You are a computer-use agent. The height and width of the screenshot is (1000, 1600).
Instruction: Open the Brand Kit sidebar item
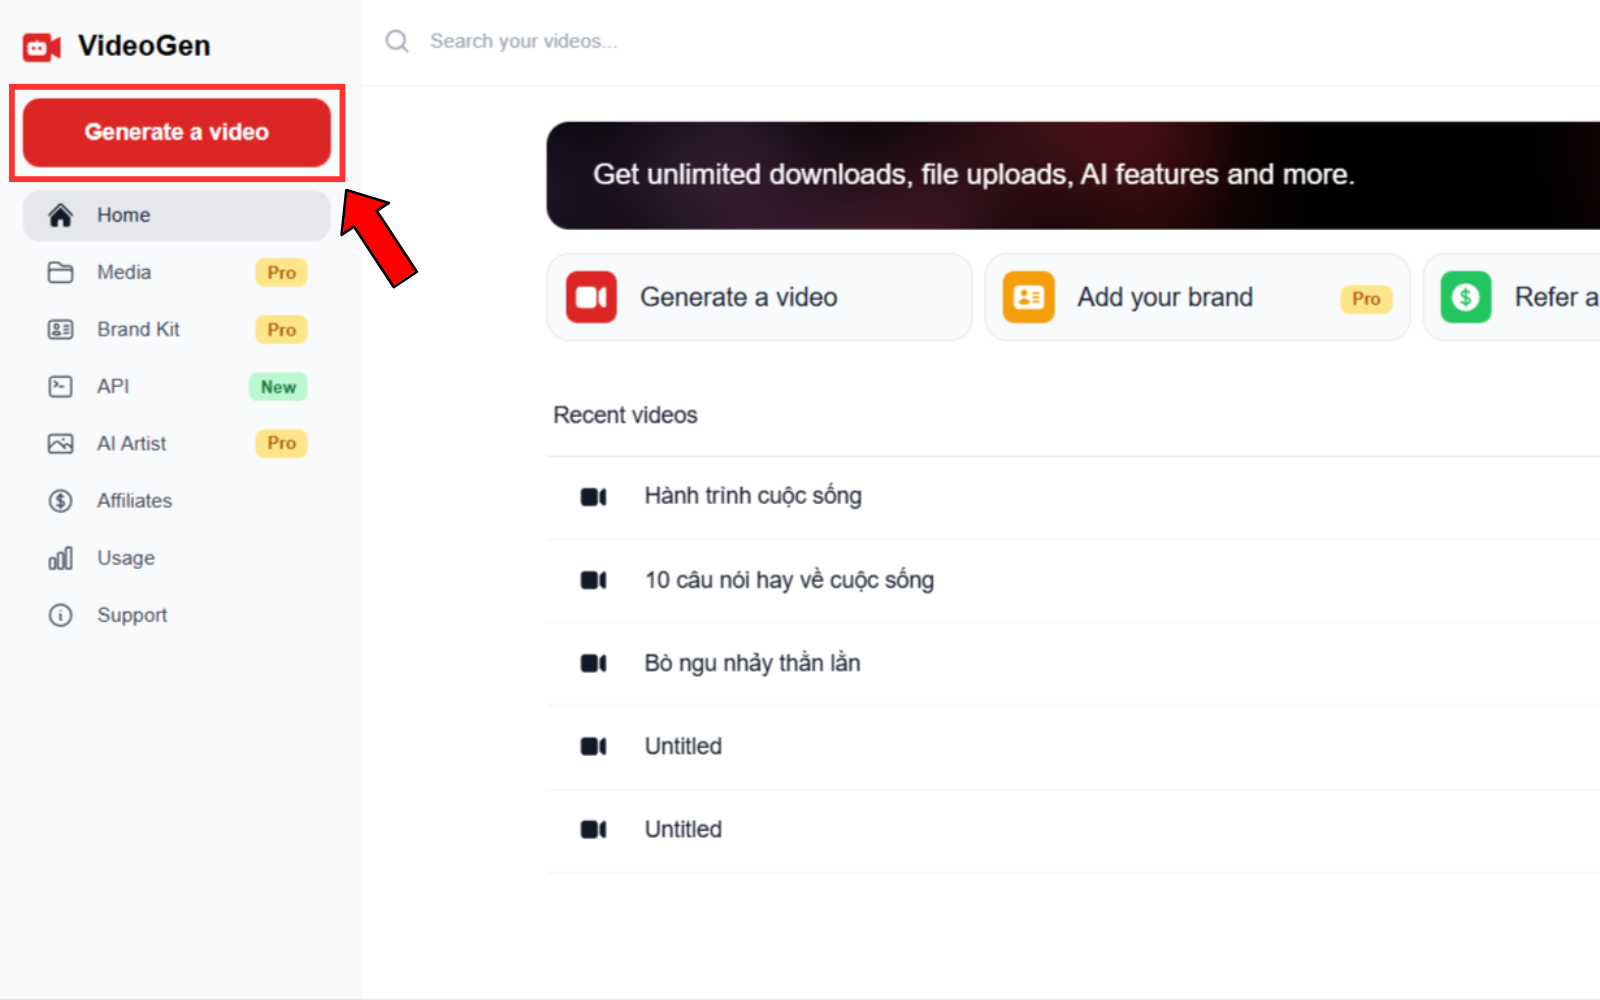177,329
